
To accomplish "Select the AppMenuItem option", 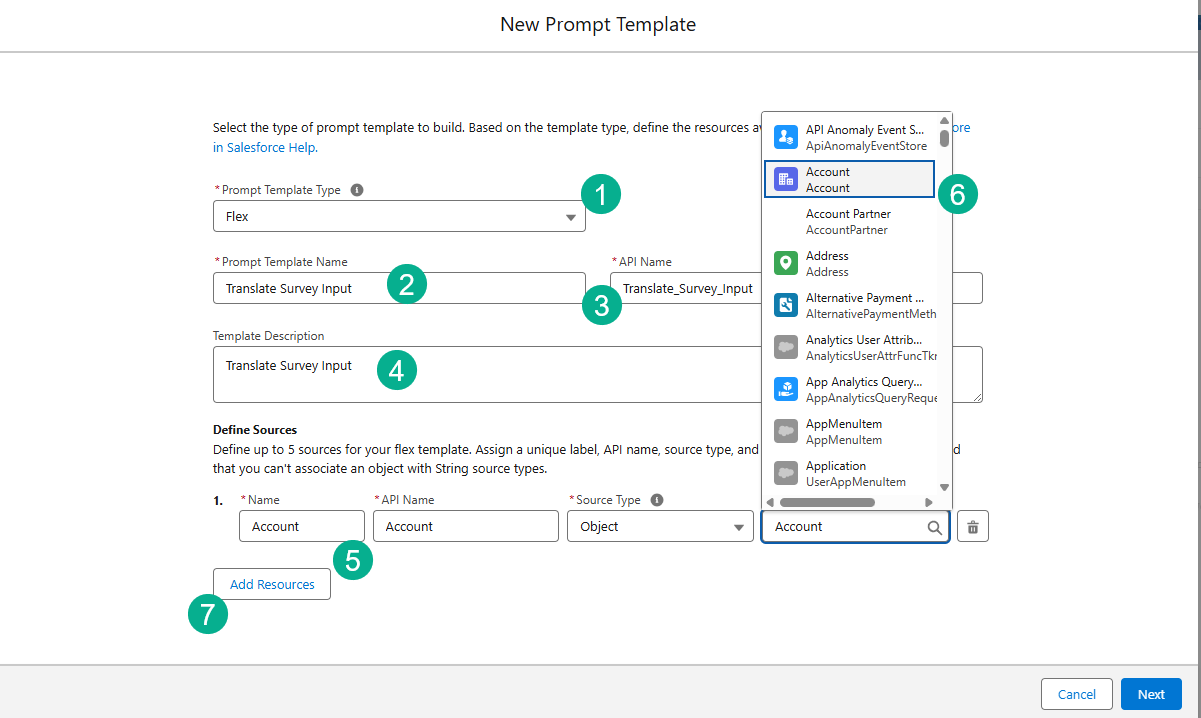I will (x=850, y=432).
